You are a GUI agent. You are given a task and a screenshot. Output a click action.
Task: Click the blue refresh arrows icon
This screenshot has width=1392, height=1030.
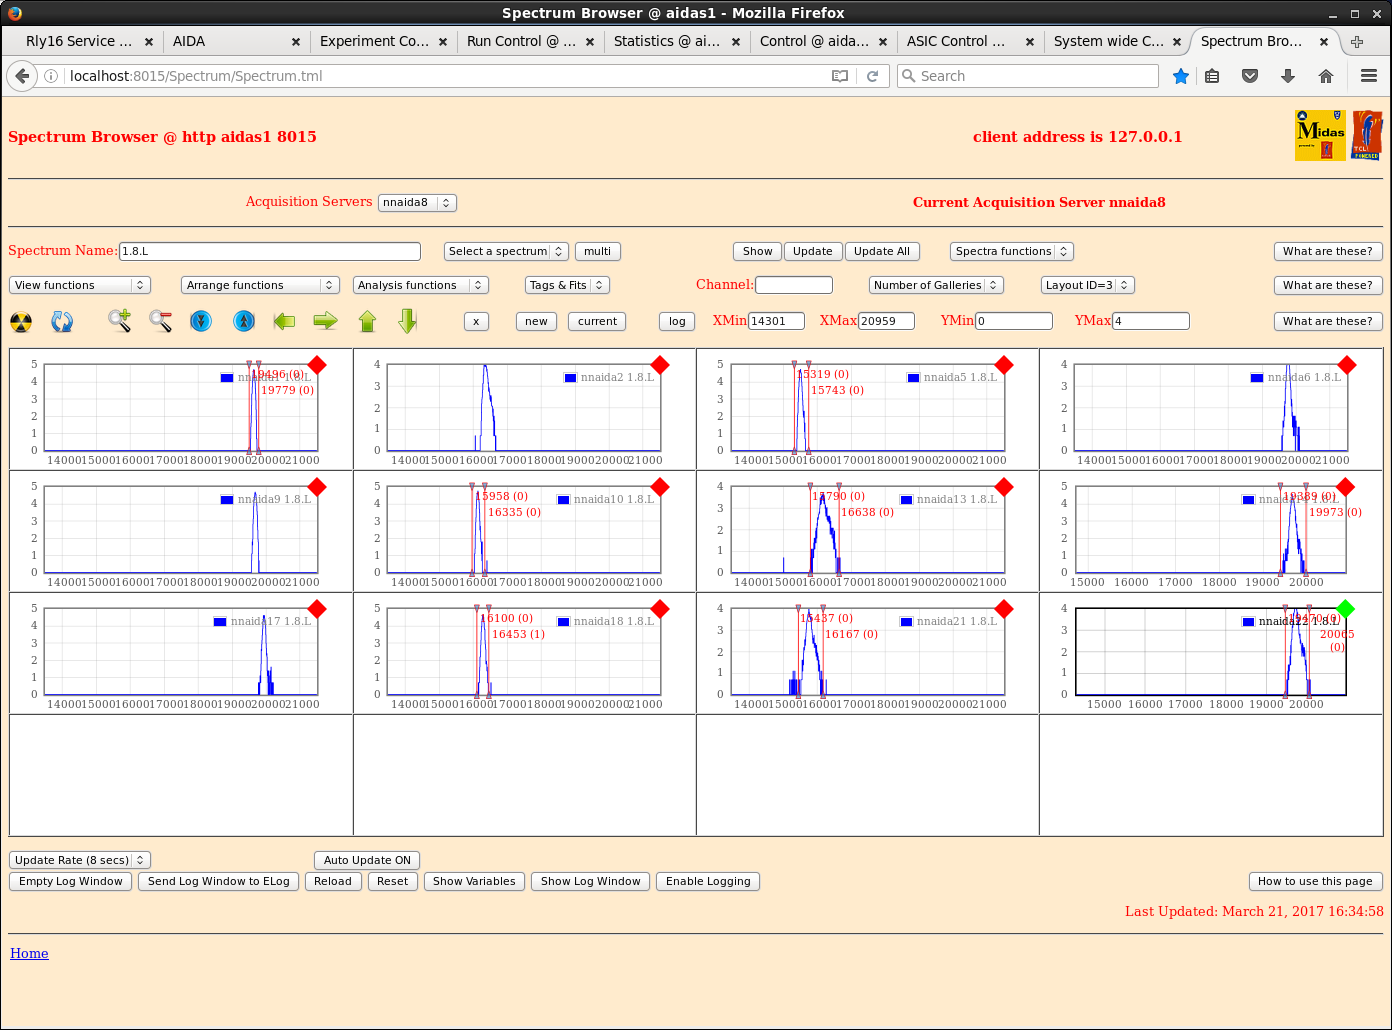click(x=62, y=322)
